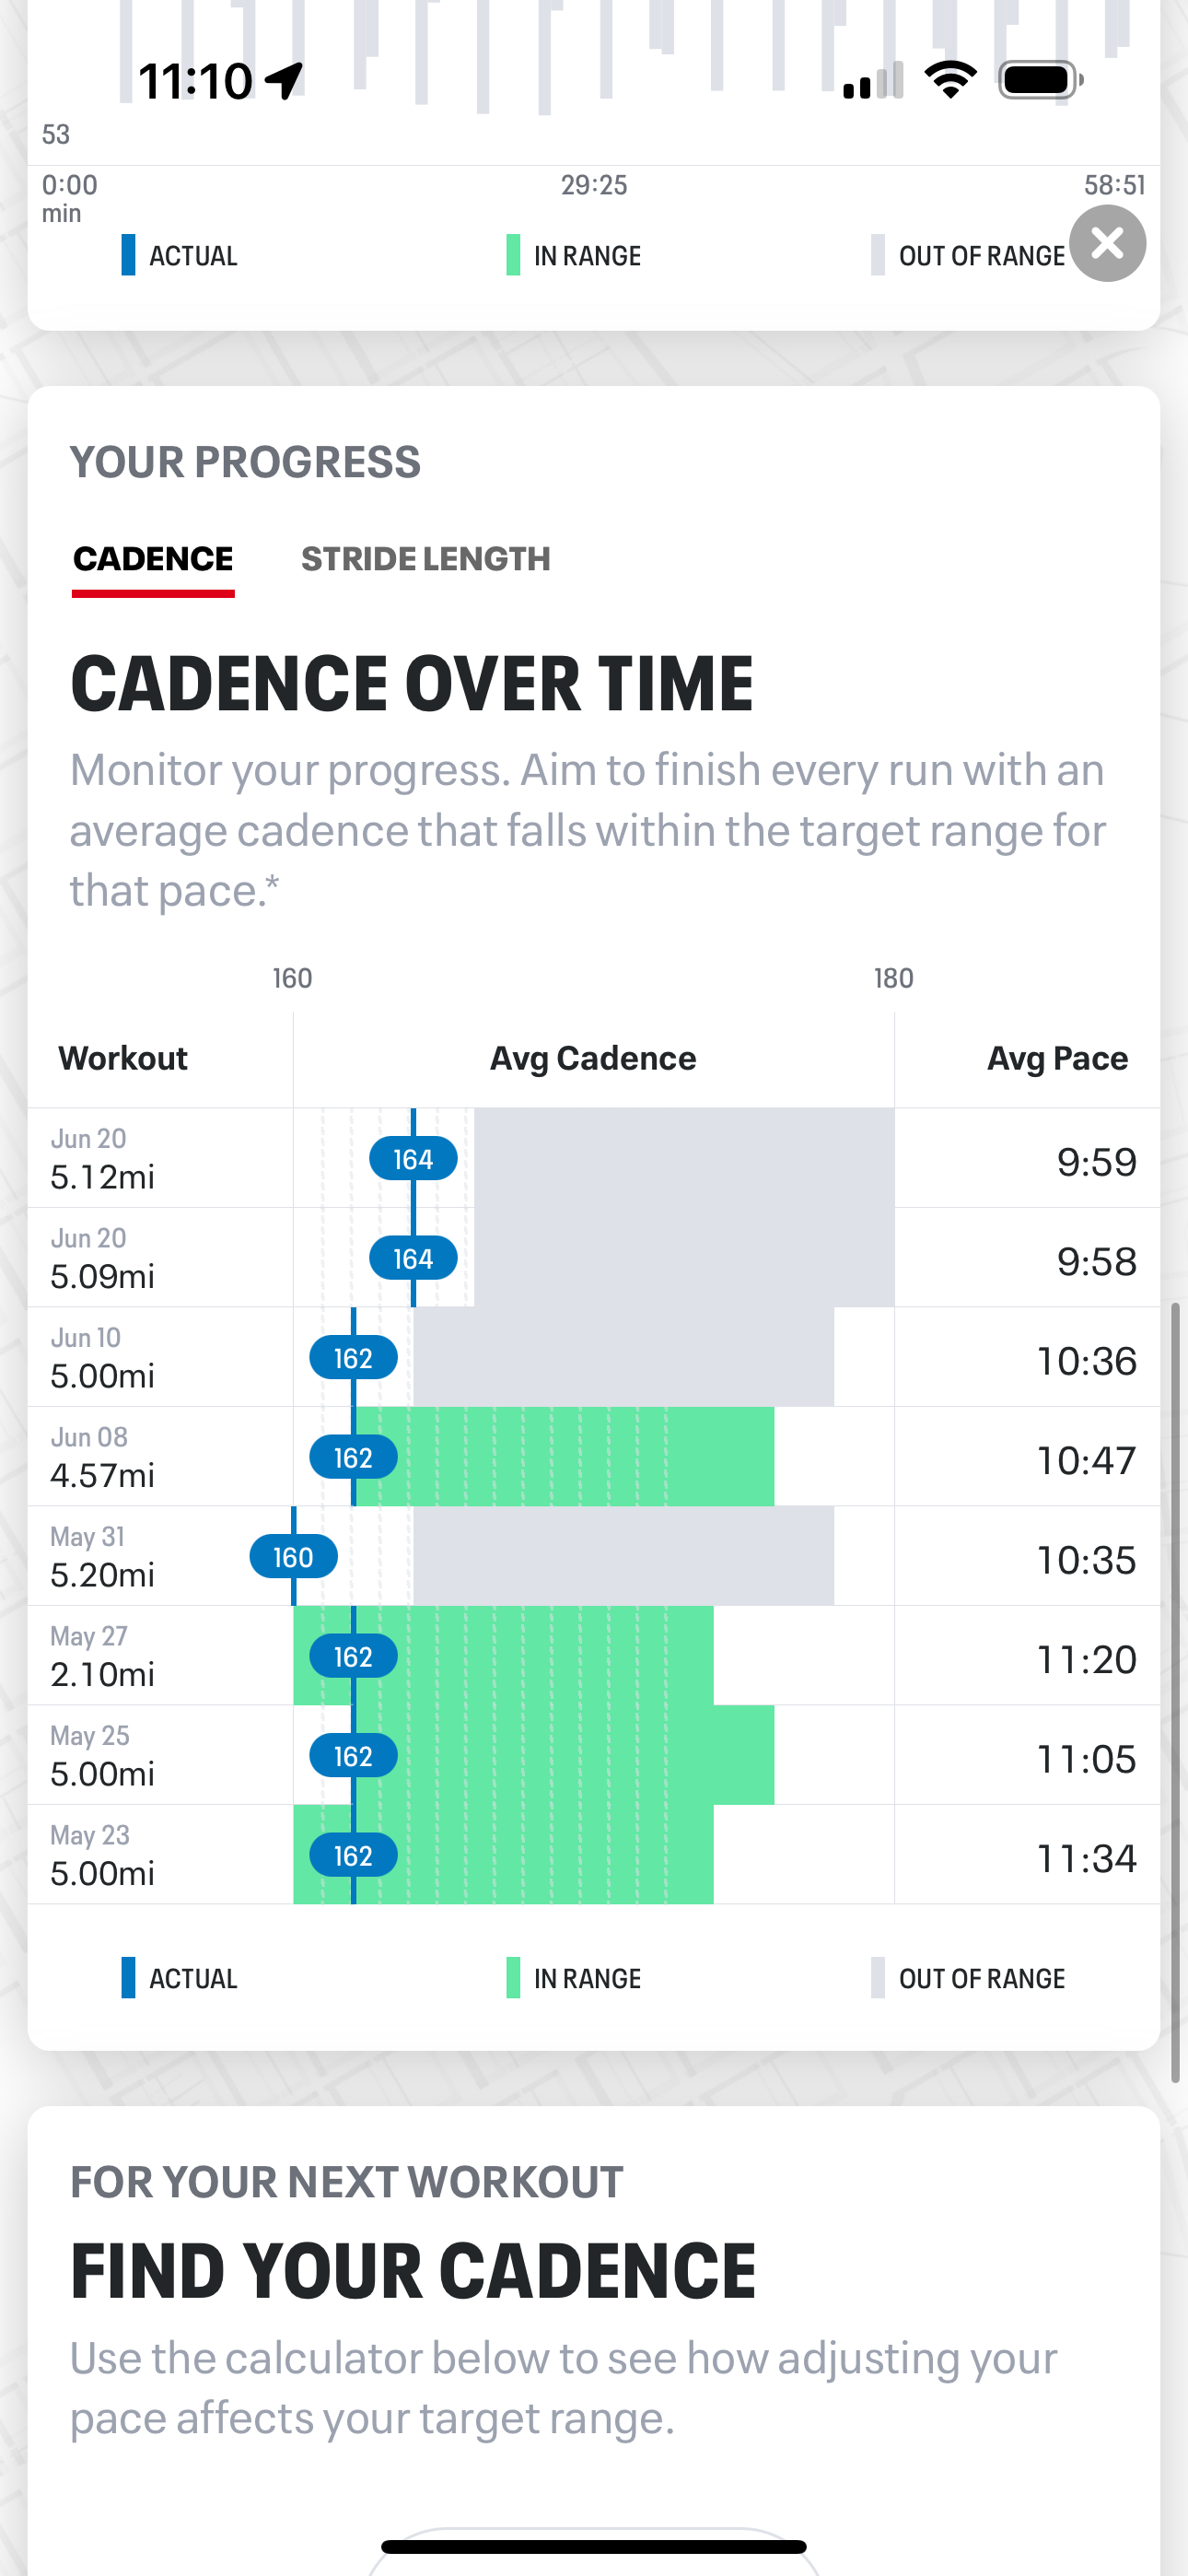Tap the Avg Pace column header
The width and height of the screenshot is (1188, 2576).
[1057, 1058]
